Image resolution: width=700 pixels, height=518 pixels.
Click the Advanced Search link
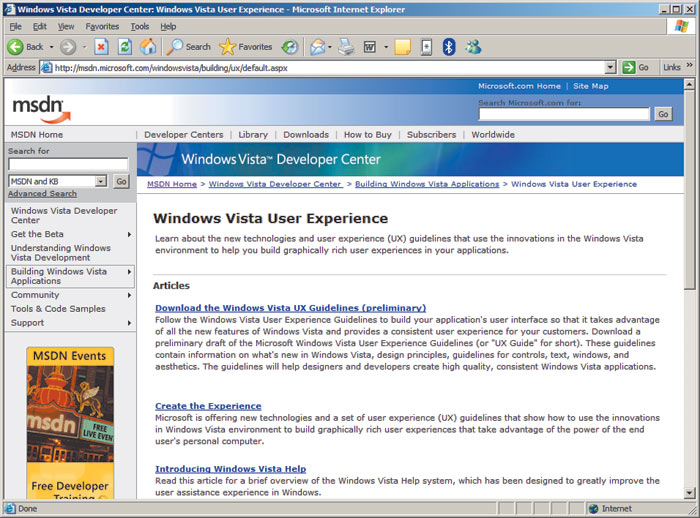(42, 194)
